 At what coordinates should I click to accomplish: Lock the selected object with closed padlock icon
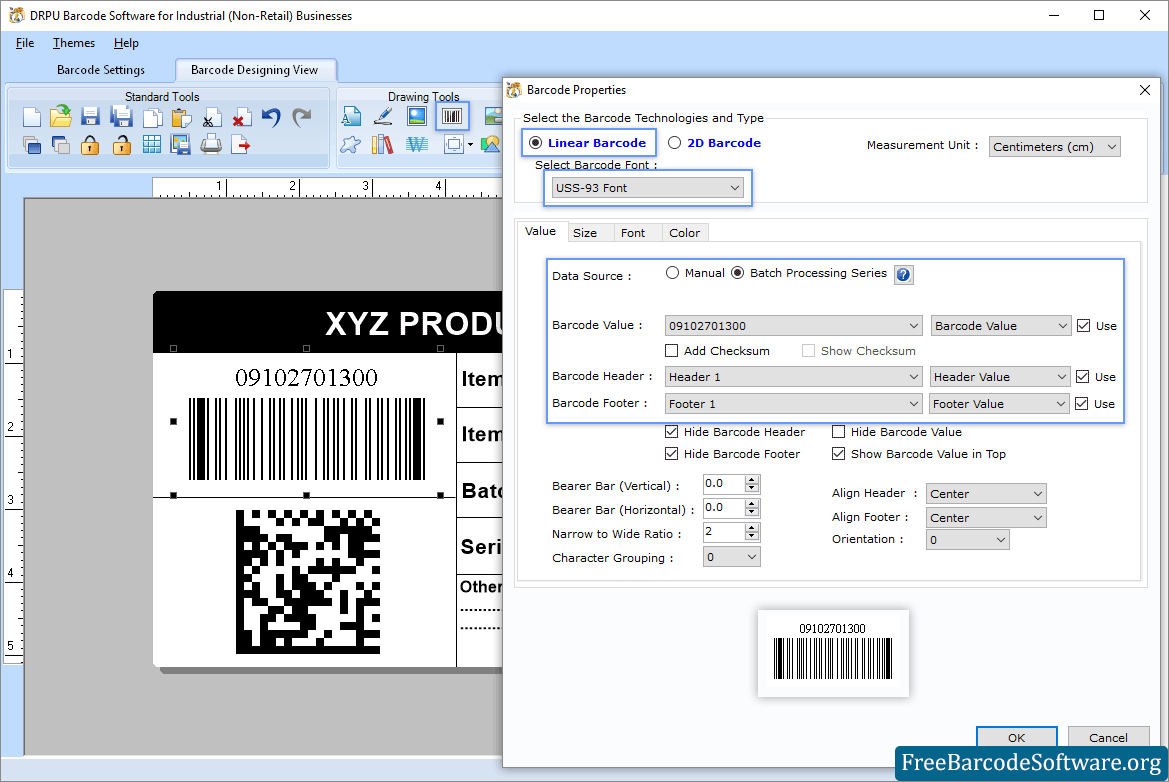(90, 145)
